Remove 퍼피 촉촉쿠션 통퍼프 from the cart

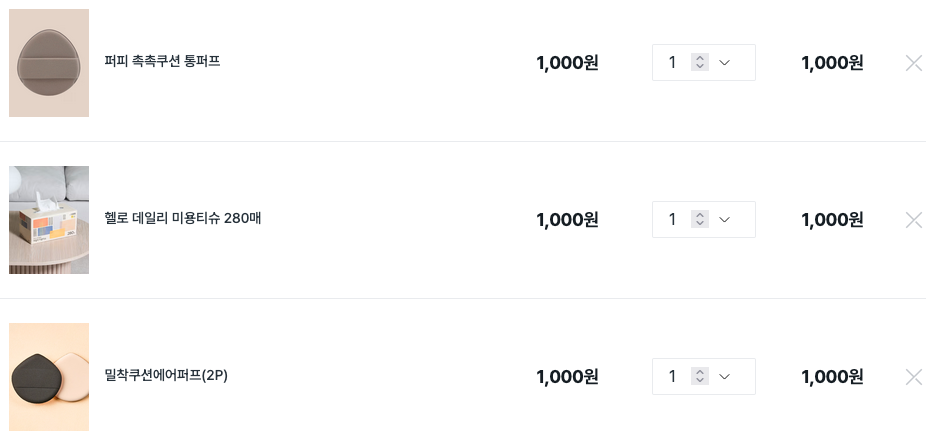(x=913, y=63)
